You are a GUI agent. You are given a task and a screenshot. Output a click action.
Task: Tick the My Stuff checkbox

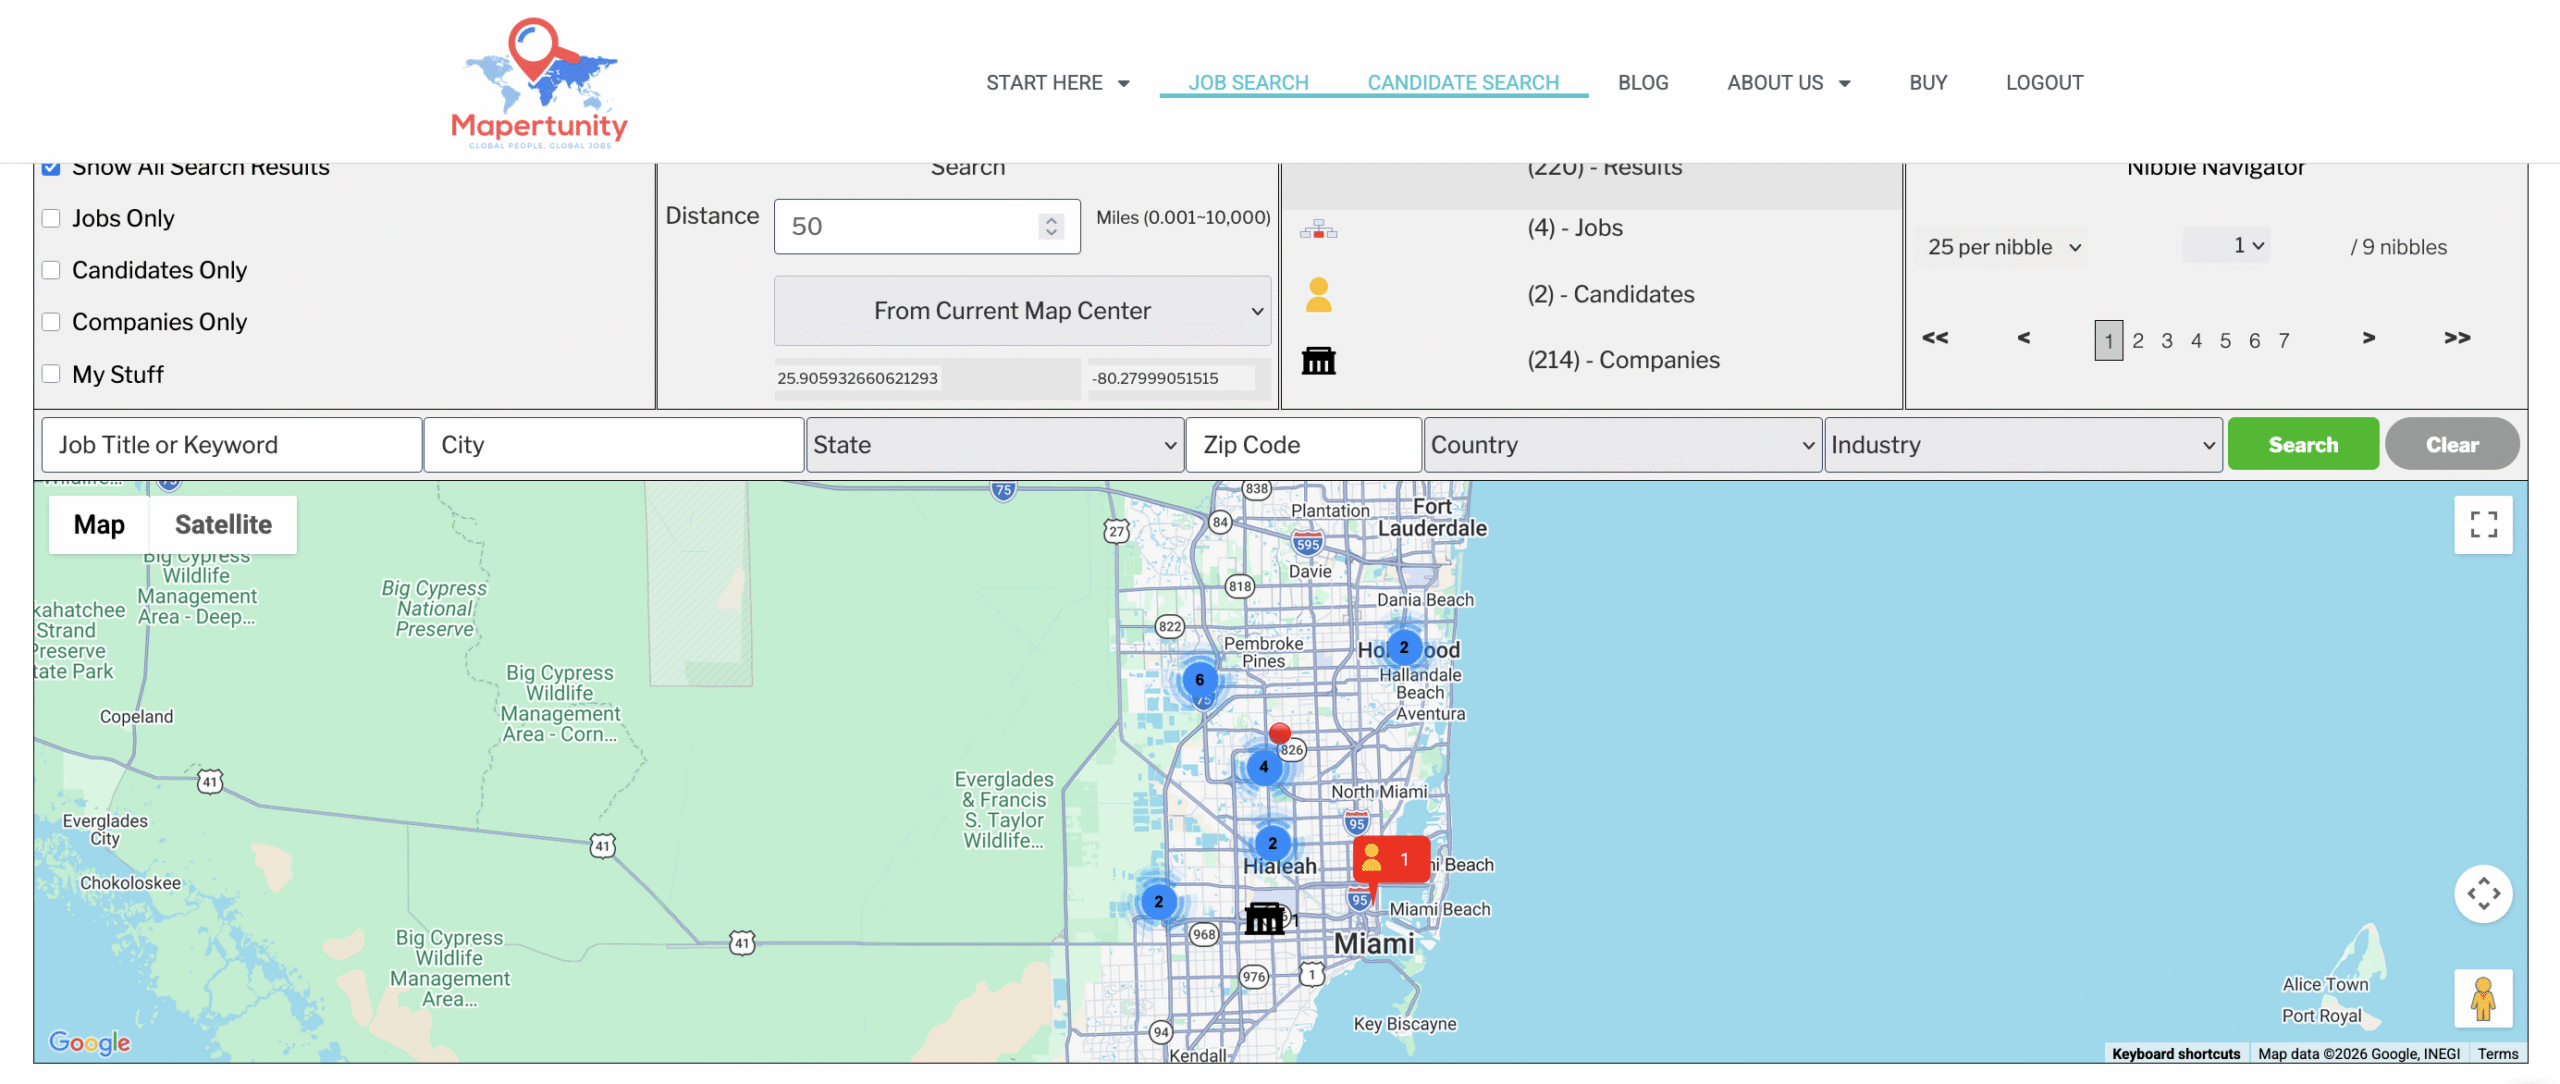pyautogui.click(x=52, y=375)
